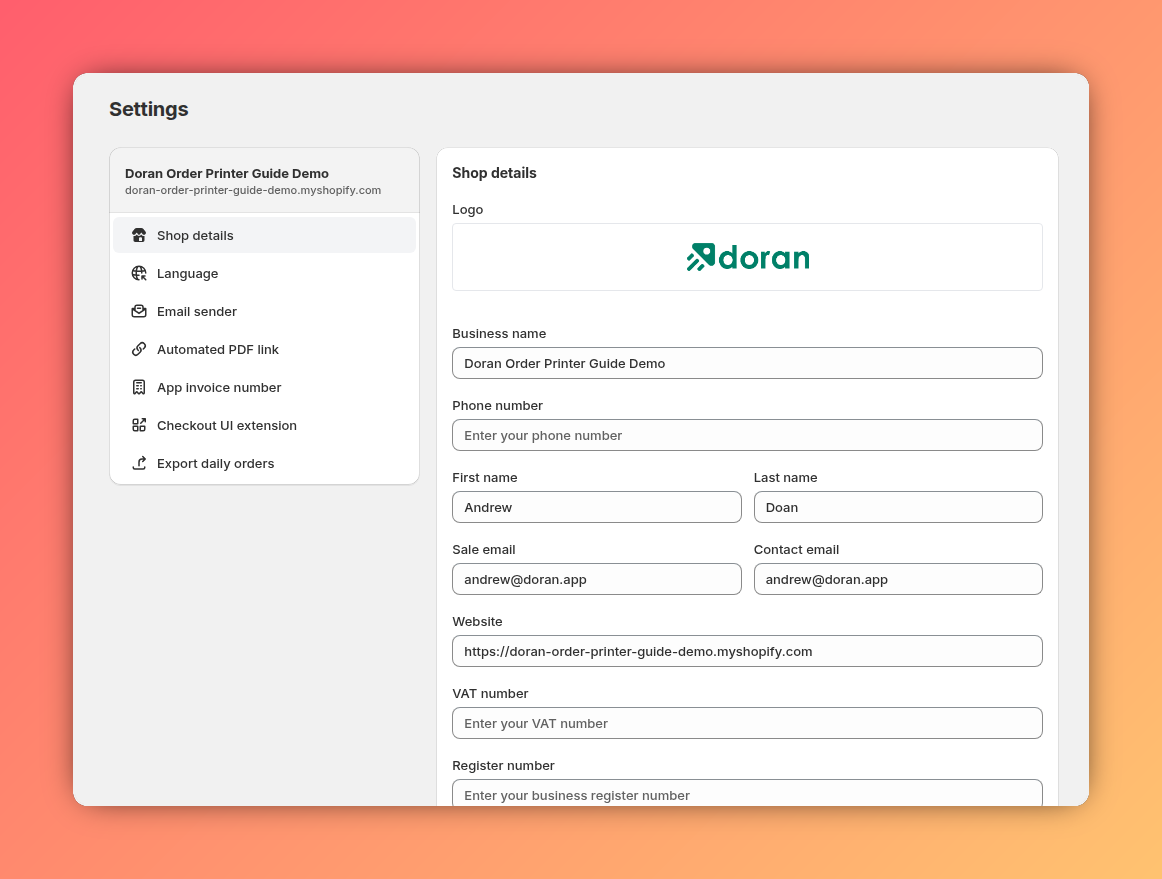Open the Language settings section
1162x879 pixels.
pos(265,273)
